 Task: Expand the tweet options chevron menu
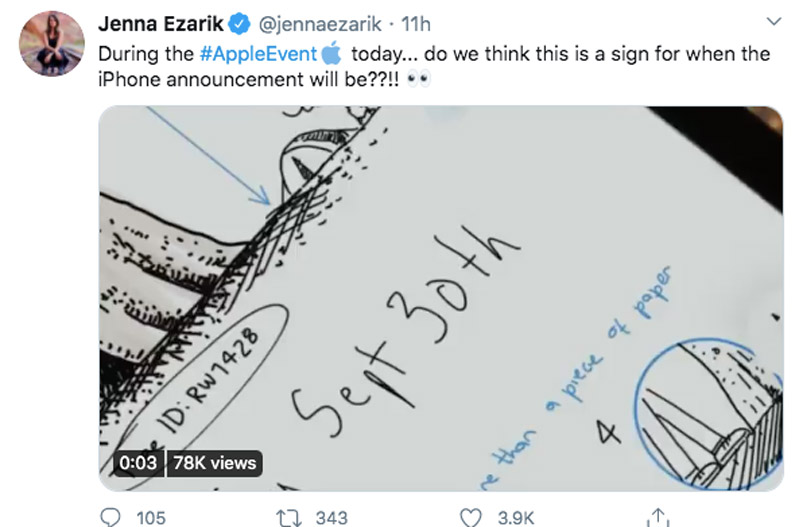click(771, 21)
